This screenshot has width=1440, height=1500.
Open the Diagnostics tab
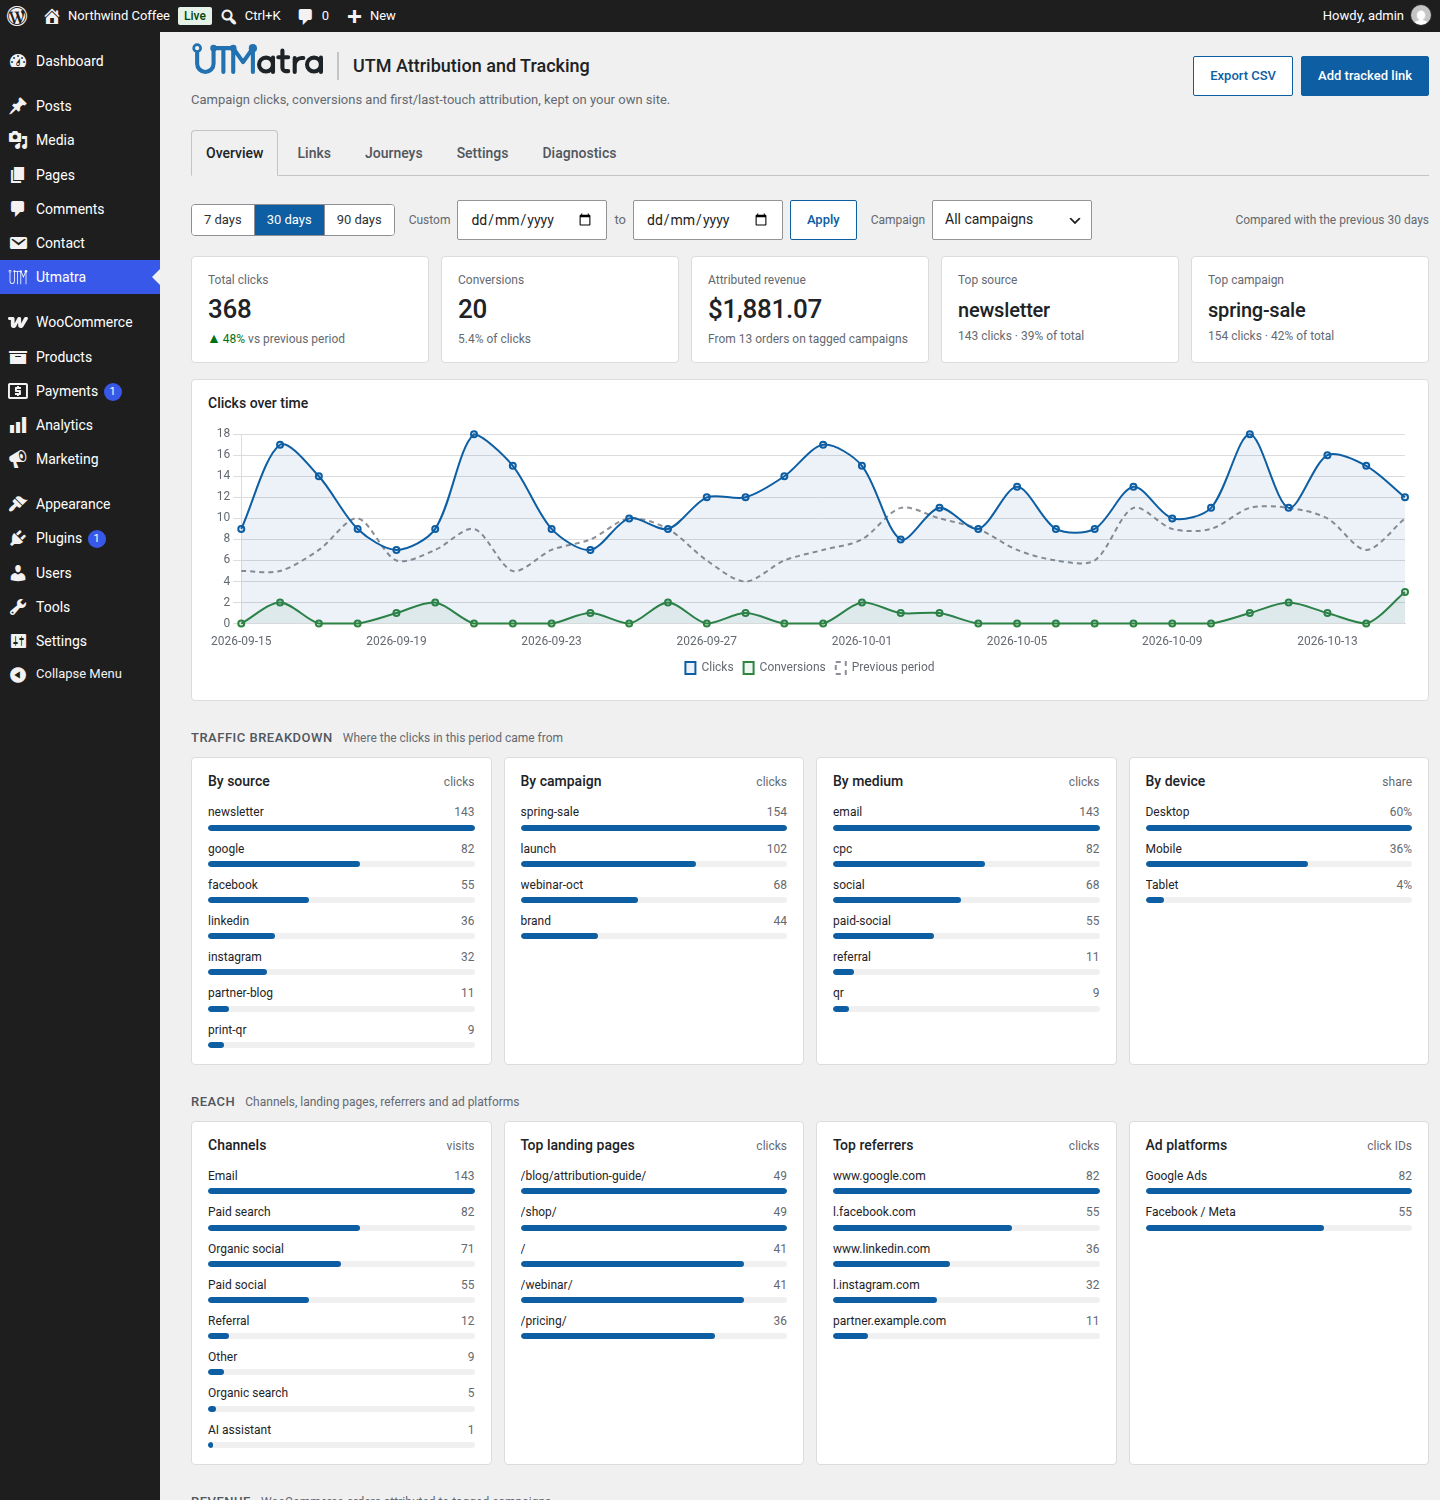click(x=579, y=153)
